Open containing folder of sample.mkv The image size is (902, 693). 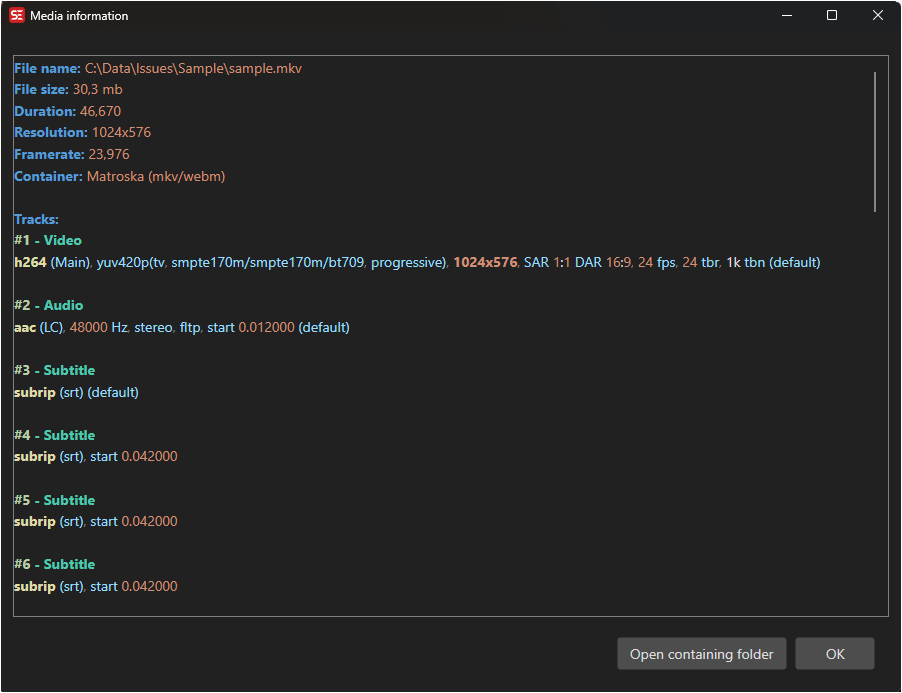coord(701,654)
